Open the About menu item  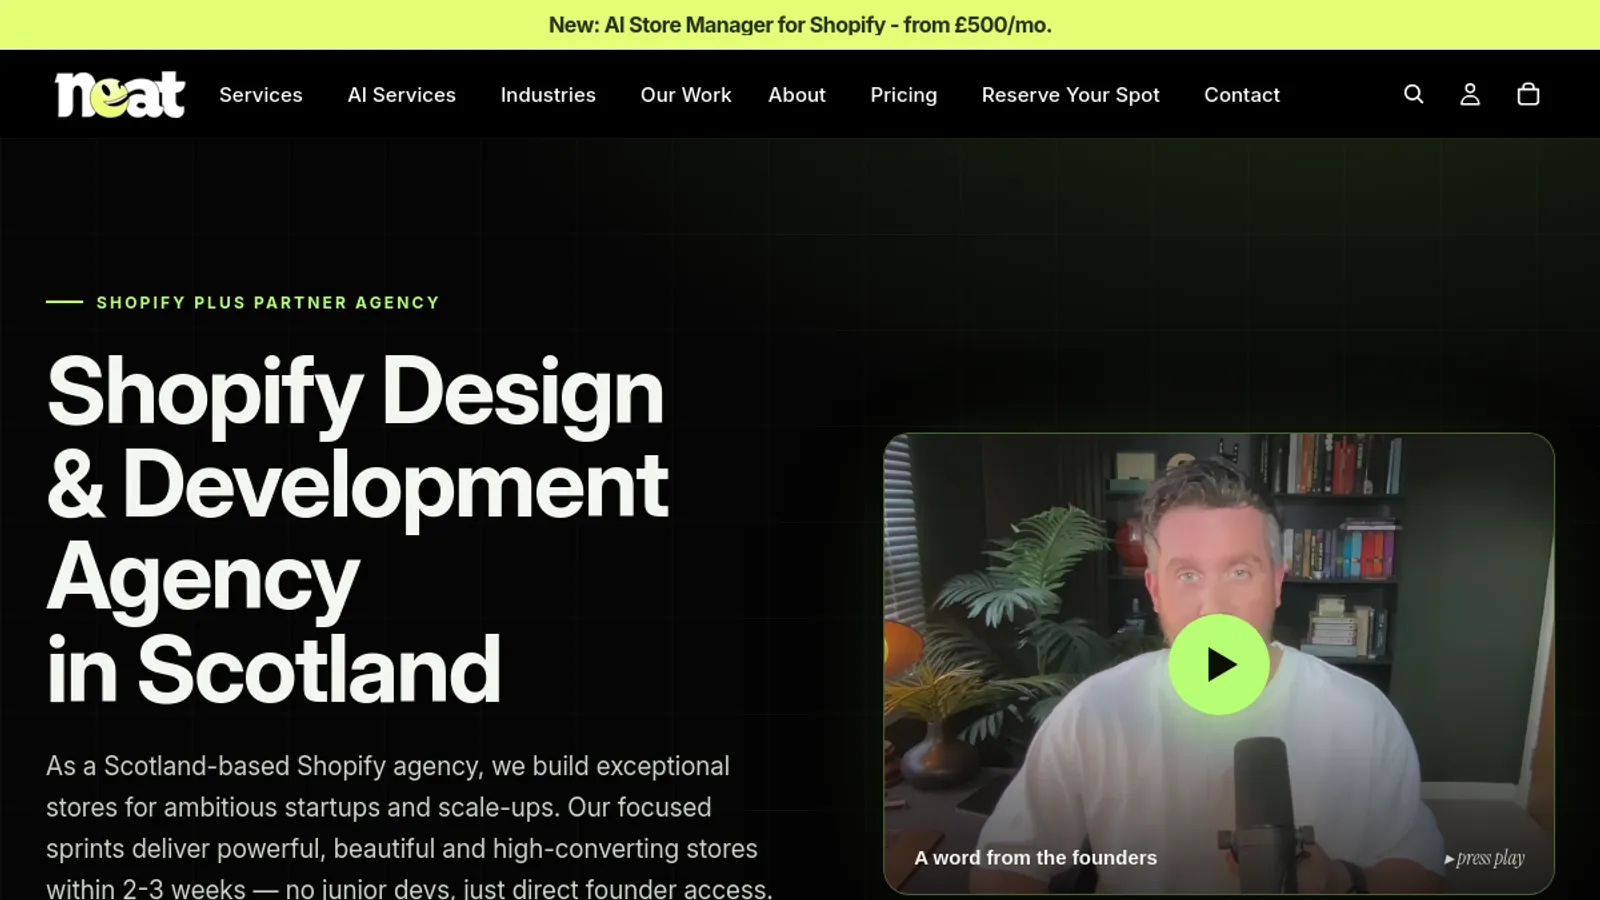[797, 95]
